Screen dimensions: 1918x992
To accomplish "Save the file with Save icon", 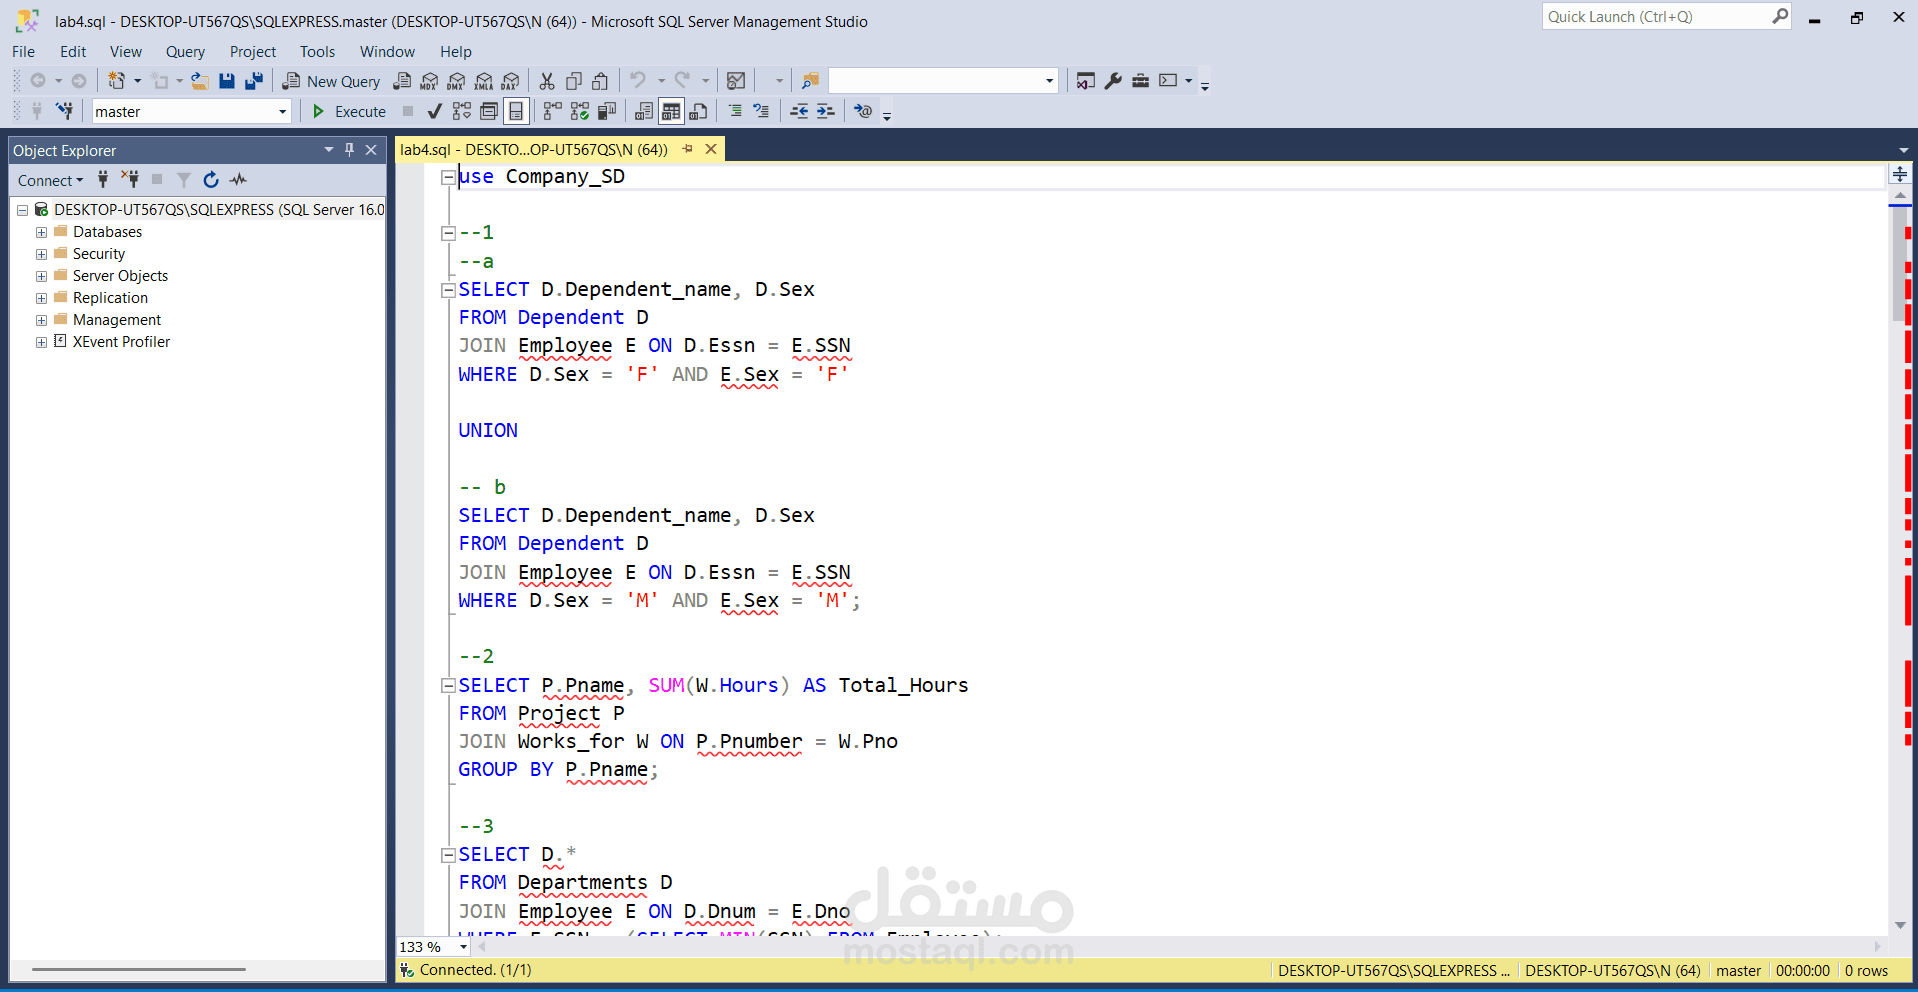I will tap(227, 81).
